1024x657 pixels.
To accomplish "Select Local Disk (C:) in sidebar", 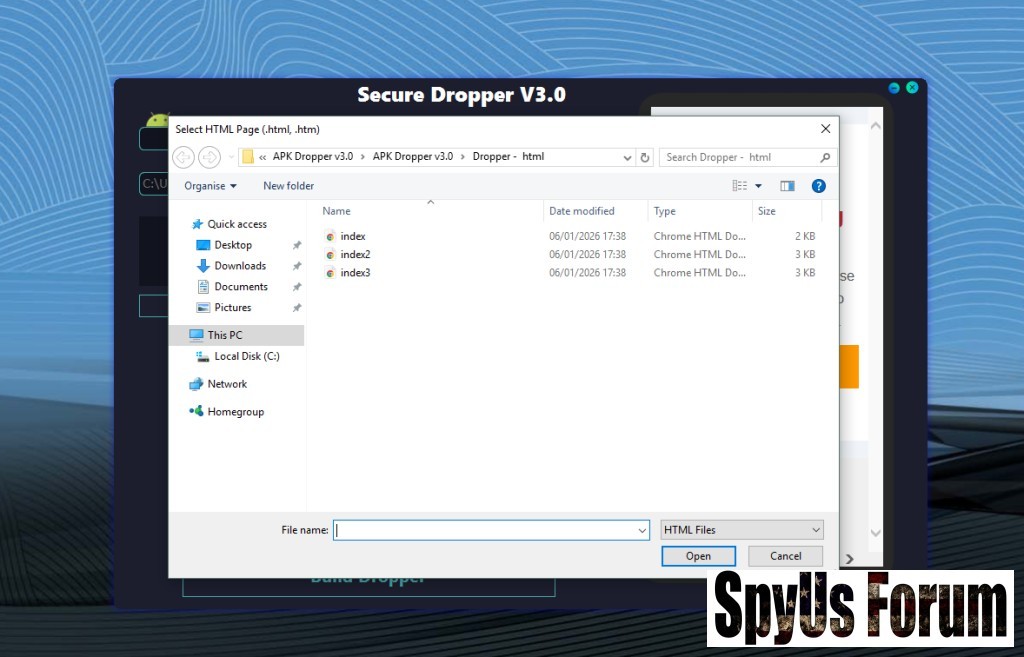I will tap(246, 356).
